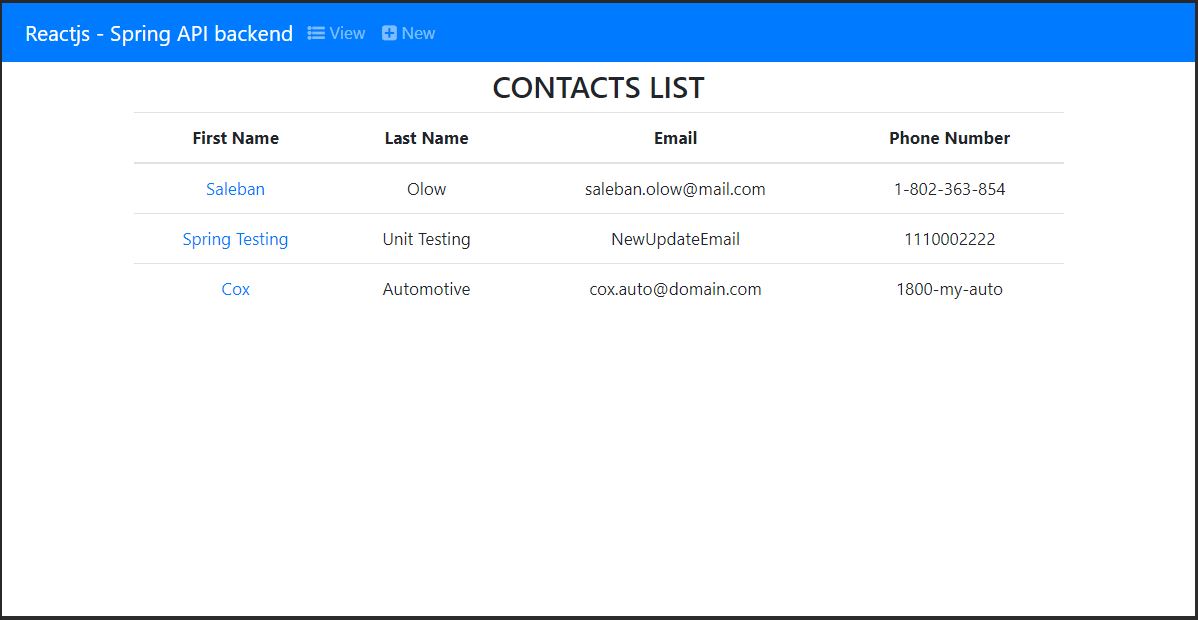Click the Last Name column header
Screen dimensions: 1198x620
426,138
